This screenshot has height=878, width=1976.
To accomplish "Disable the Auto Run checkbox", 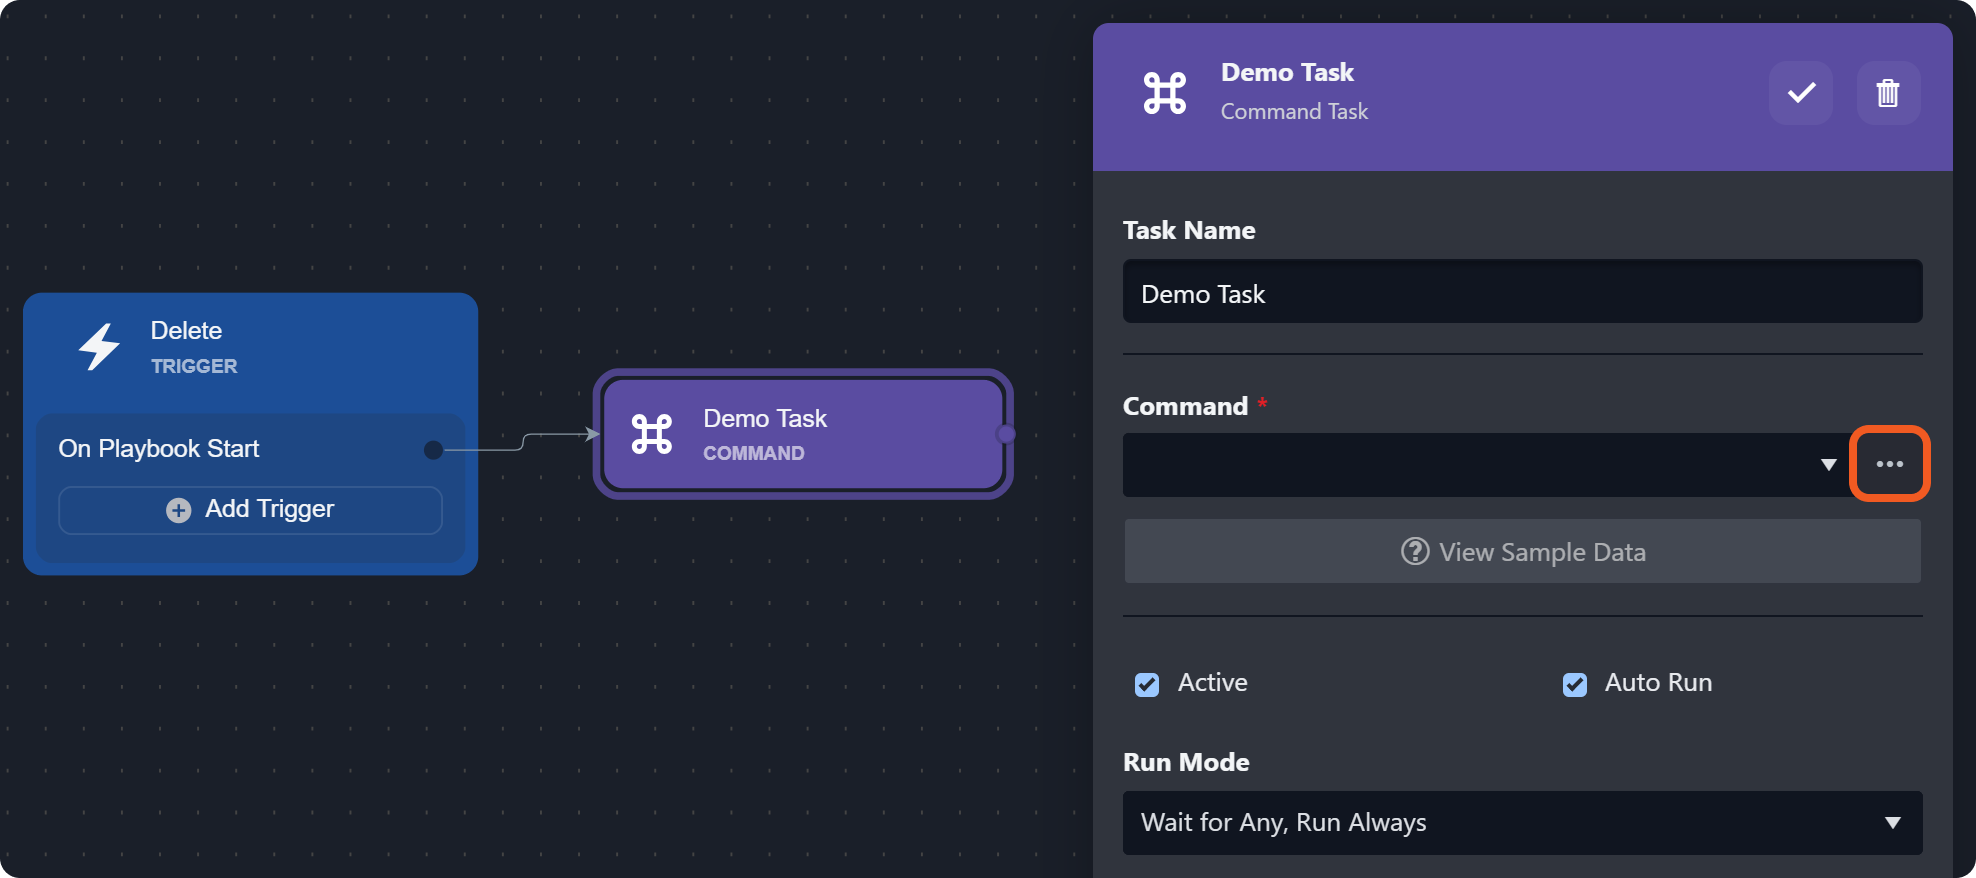I will (1574, 684).
